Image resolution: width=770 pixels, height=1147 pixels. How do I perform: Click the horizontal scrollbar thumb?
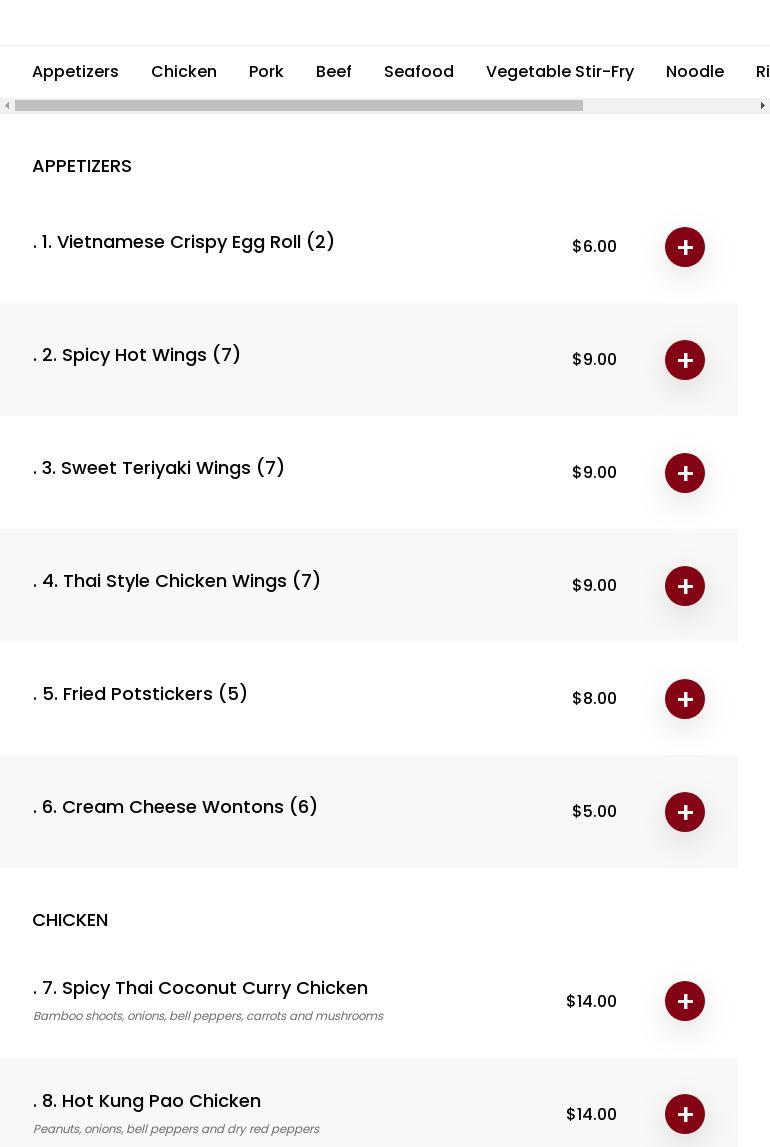tap(299, 106)
